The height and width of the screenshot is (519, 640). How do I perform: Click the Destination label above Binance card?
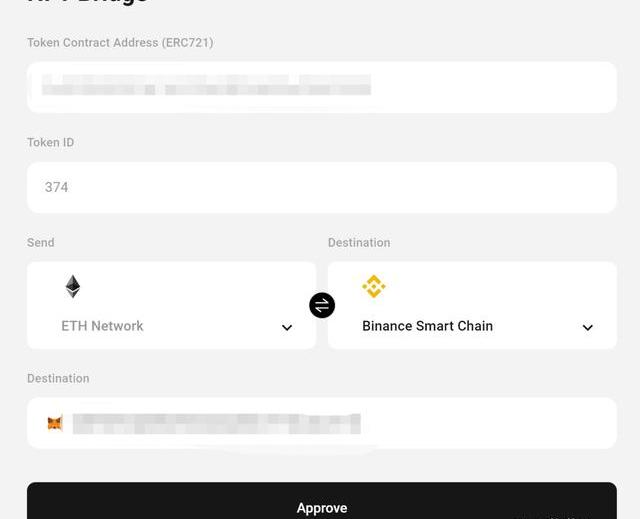pyautogui.click(x=359, y=243)
